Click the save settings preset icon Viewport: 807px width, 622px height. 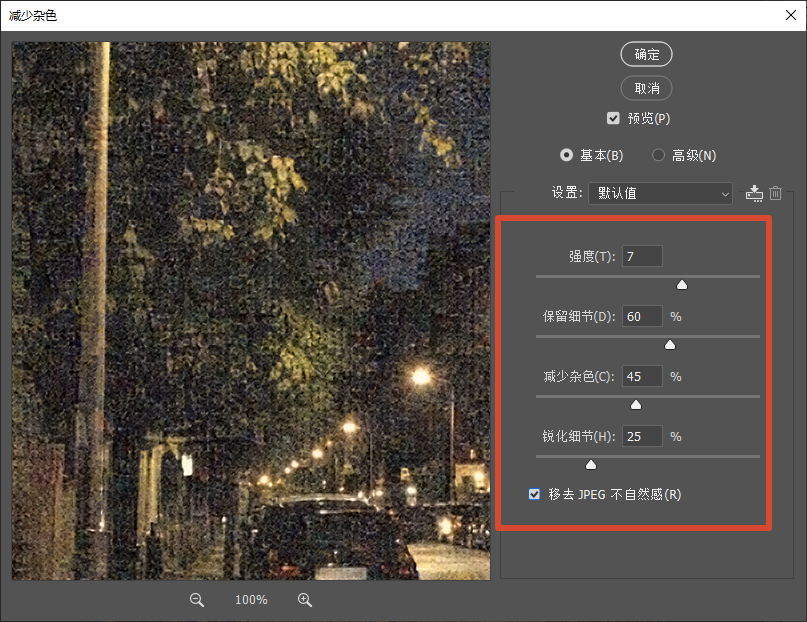[754, 193]
